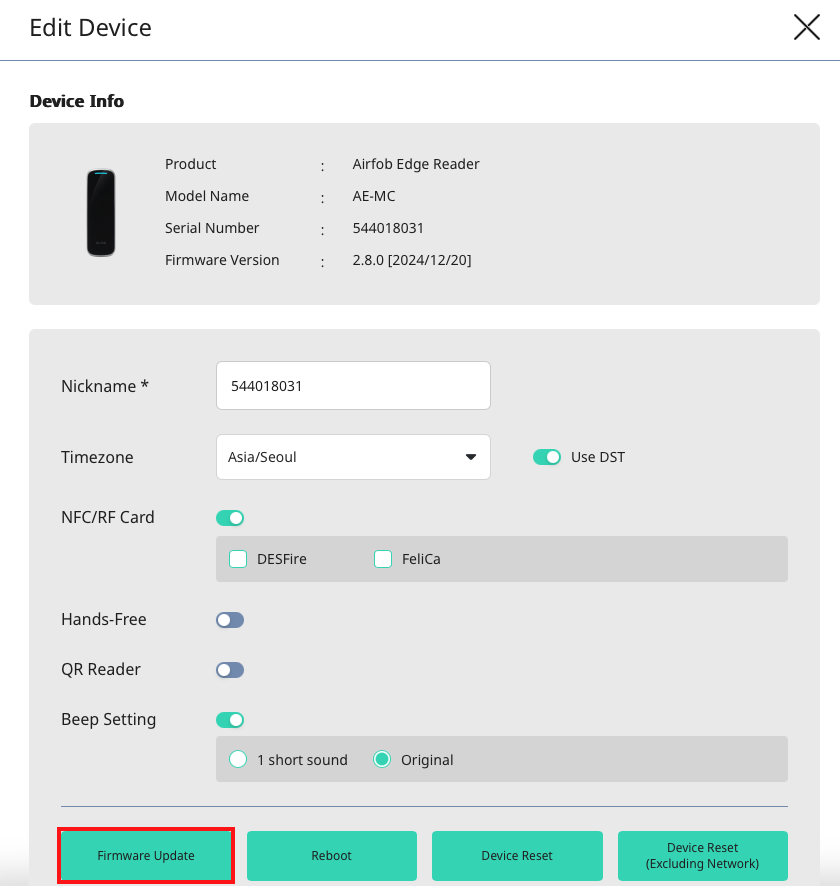Click the Device Reset button
840x886 pixels.
517,856
